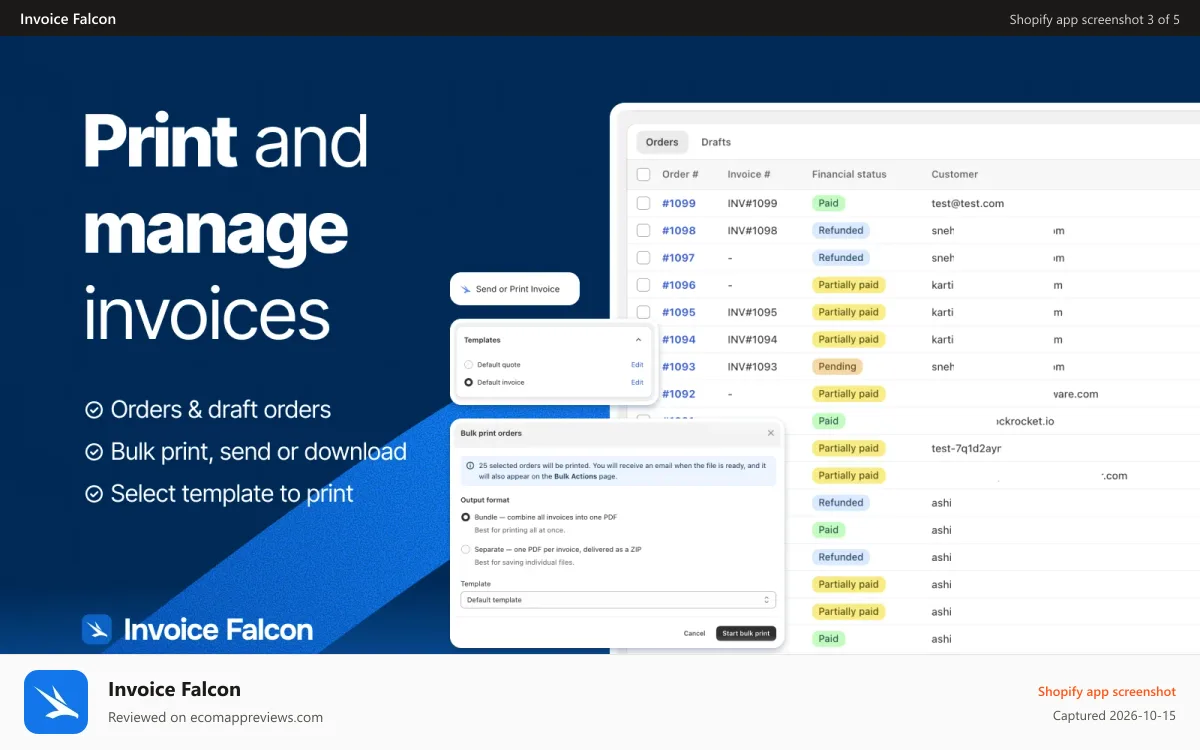Click the Shopify app screenshot 3 of 5 label
This screenshot has width=1200, height=750.
pos(1095,19)
